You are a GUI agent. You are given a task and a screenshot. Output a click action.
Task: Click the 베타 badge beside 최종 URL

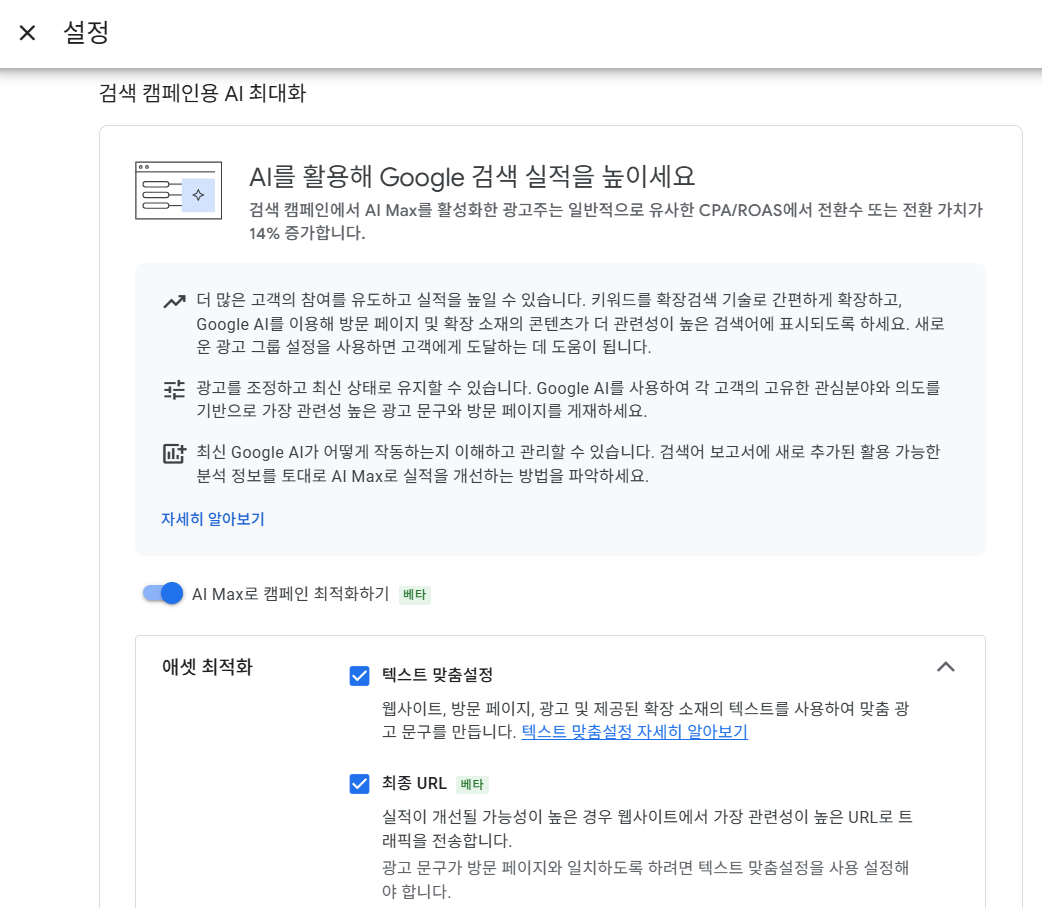[x=472, y=784]
